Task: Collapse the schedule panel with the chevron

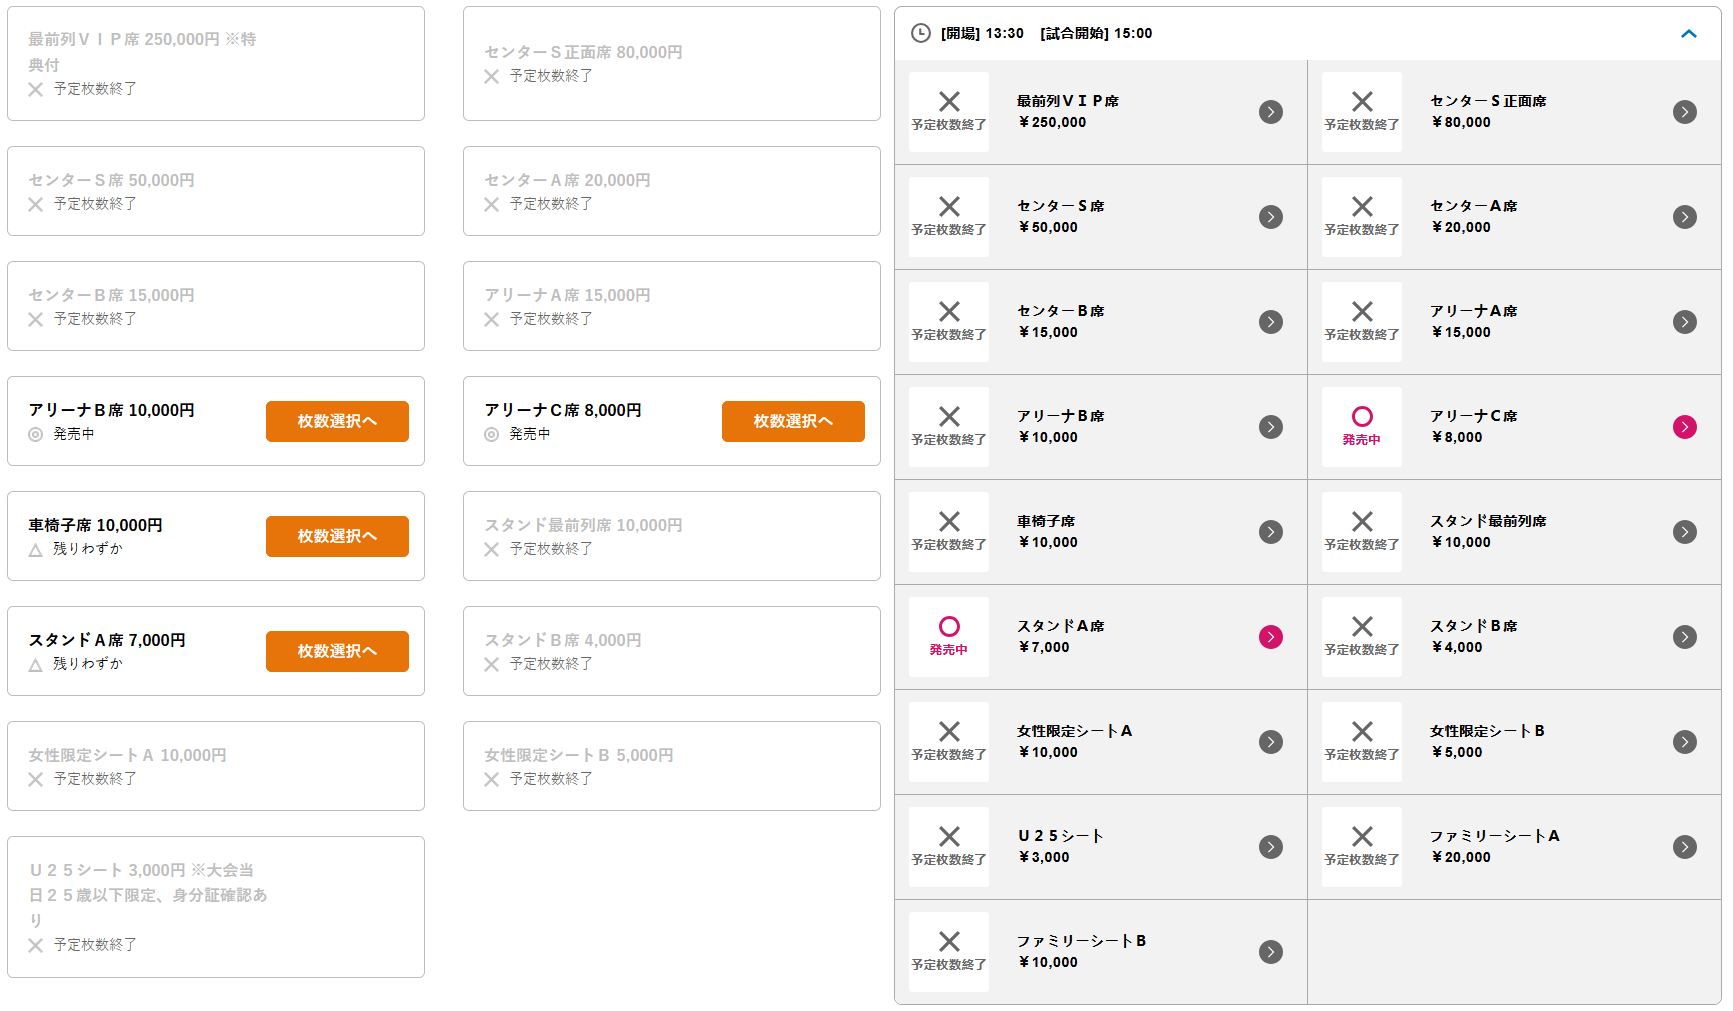Action: coord(1688,33)
